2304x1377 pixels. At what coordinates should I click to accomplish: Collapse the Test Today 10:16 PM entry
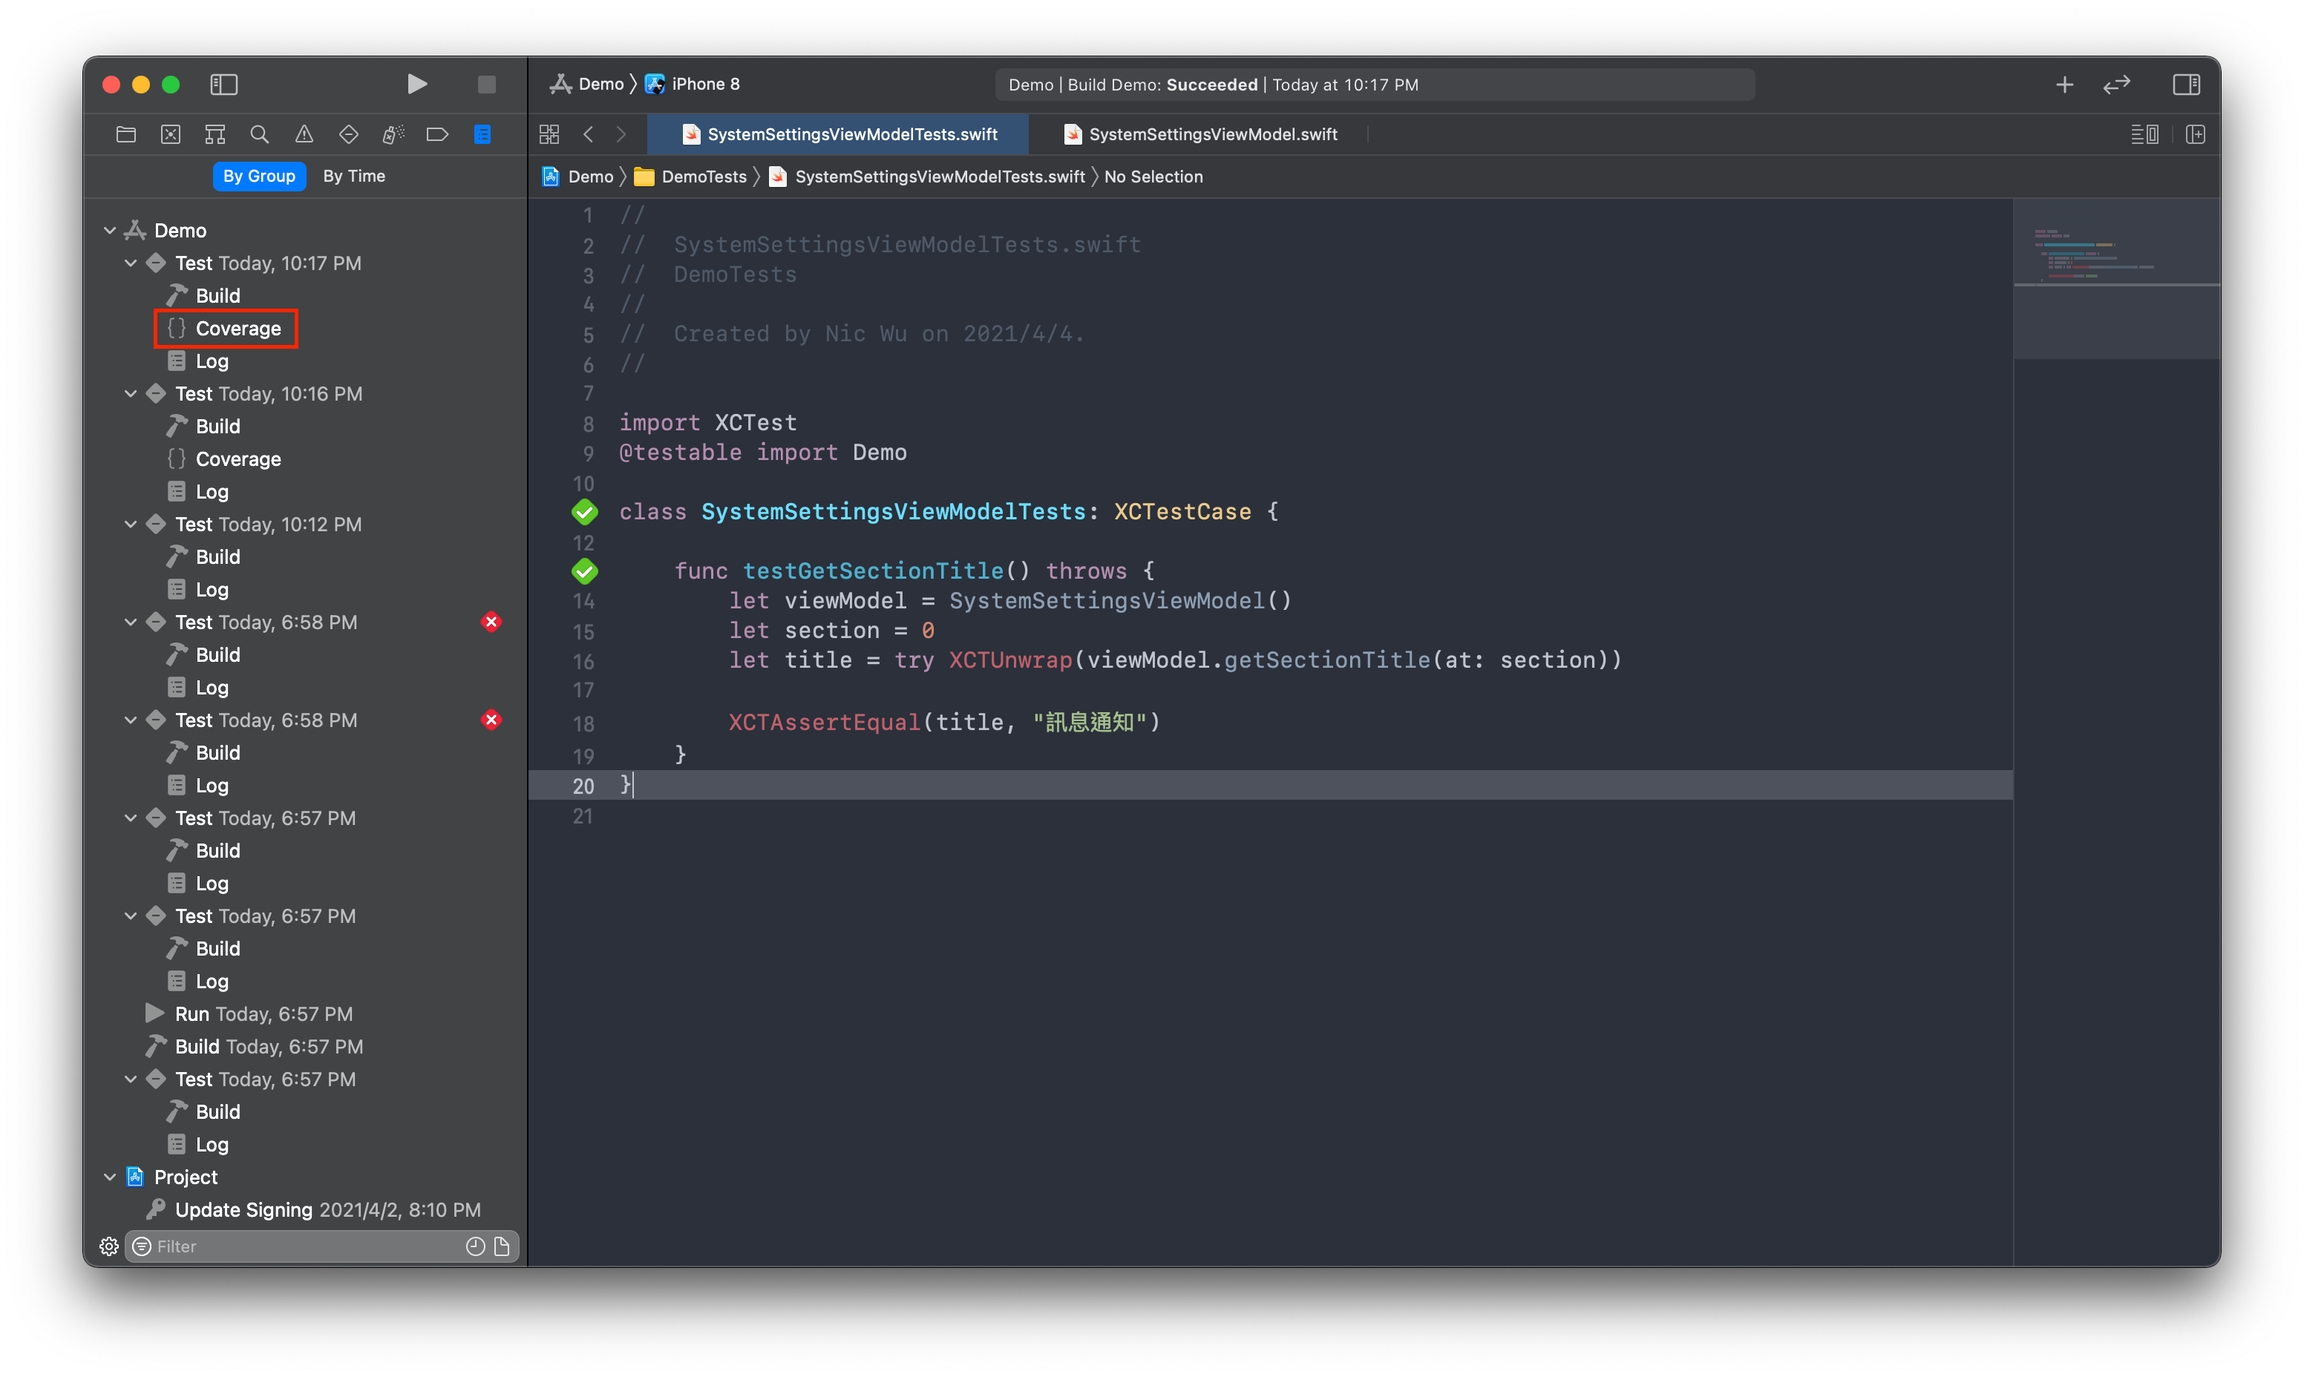(x=131, y=394)
